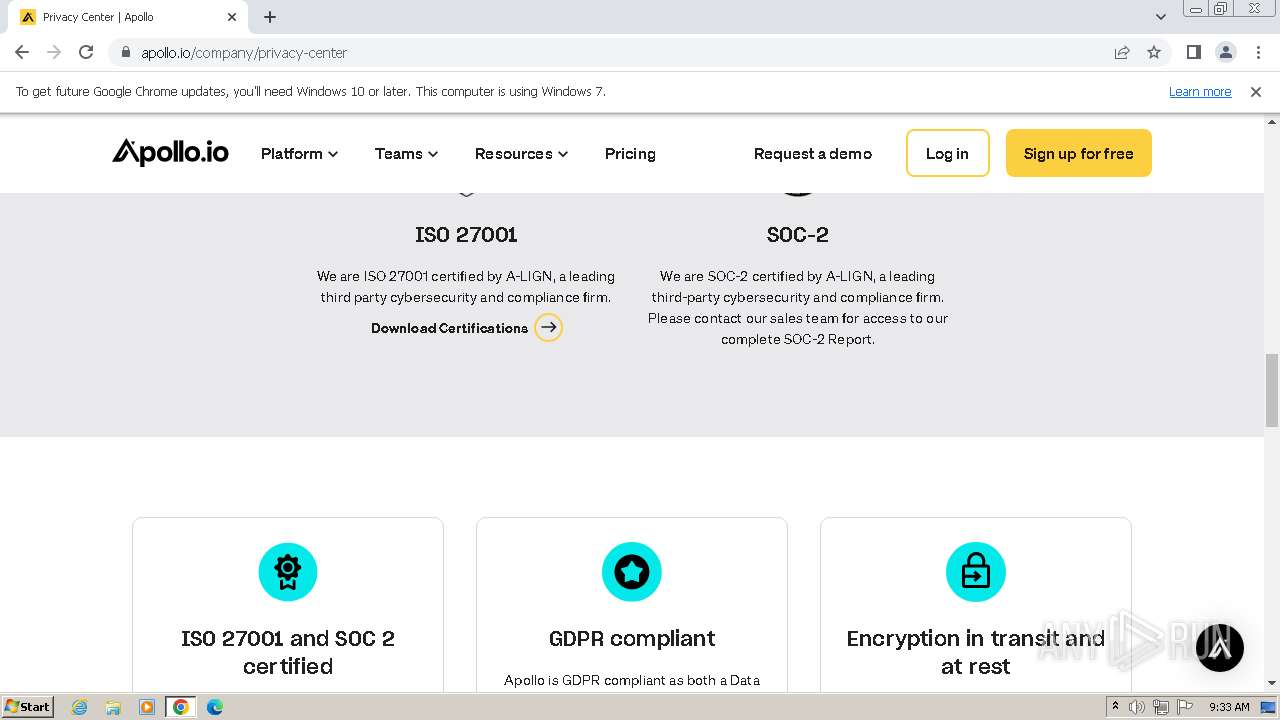
Task: Go back to the previous page
Action: 22,52
